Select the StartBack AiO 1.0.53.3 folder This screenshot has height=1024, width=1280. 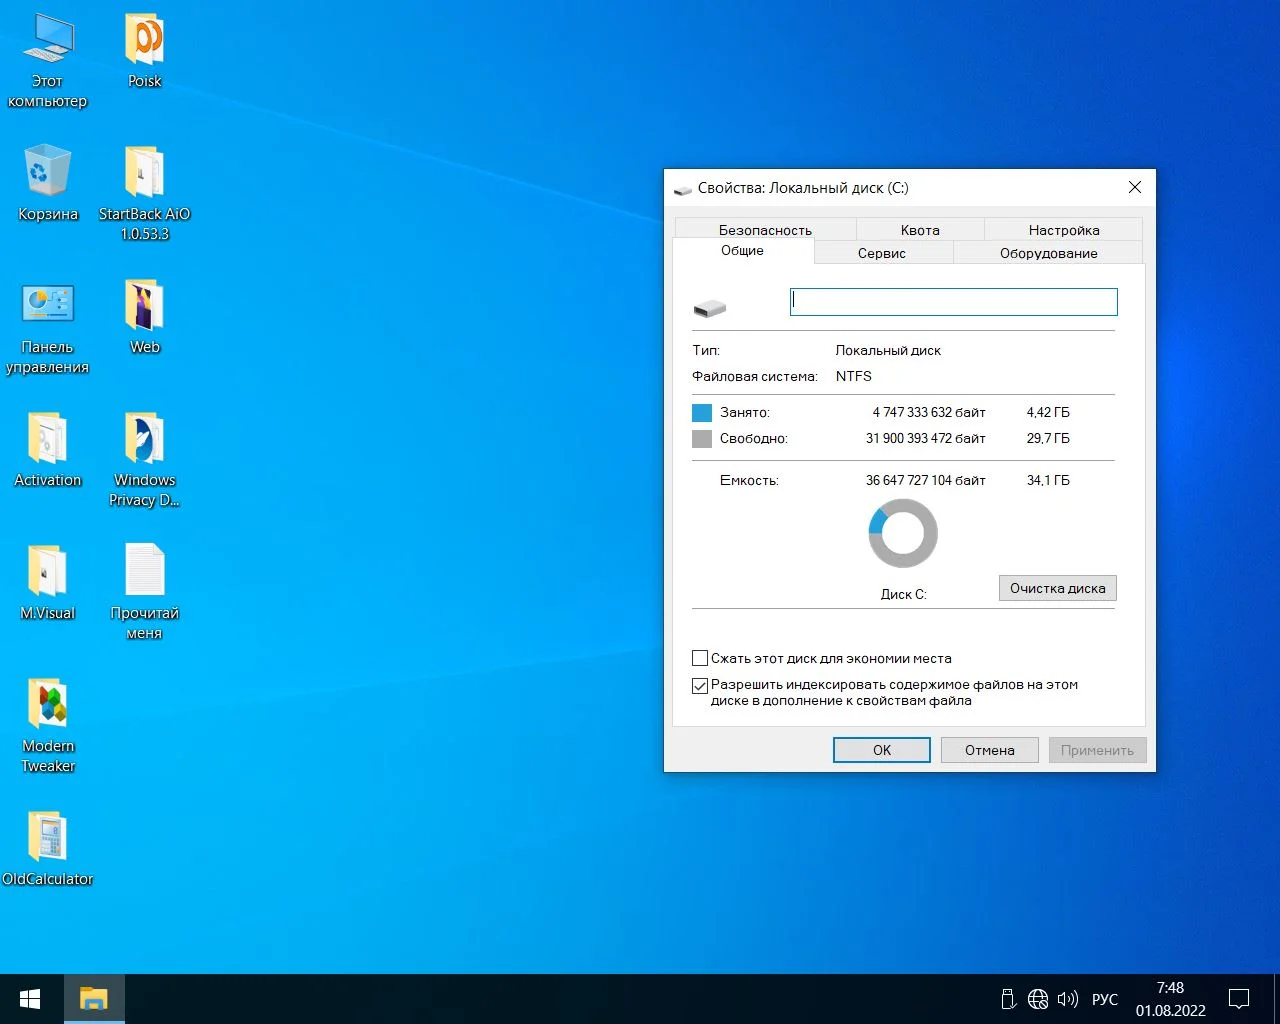click(x=144, y=194)
